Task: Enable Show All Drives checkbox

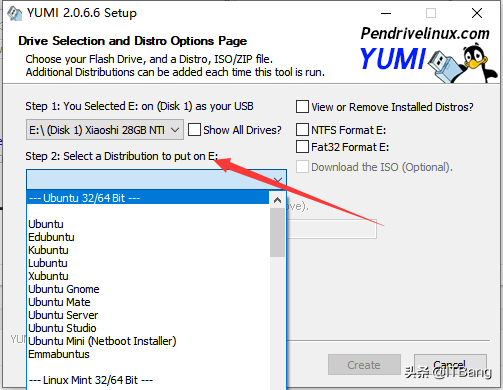Action: [194, 130]
